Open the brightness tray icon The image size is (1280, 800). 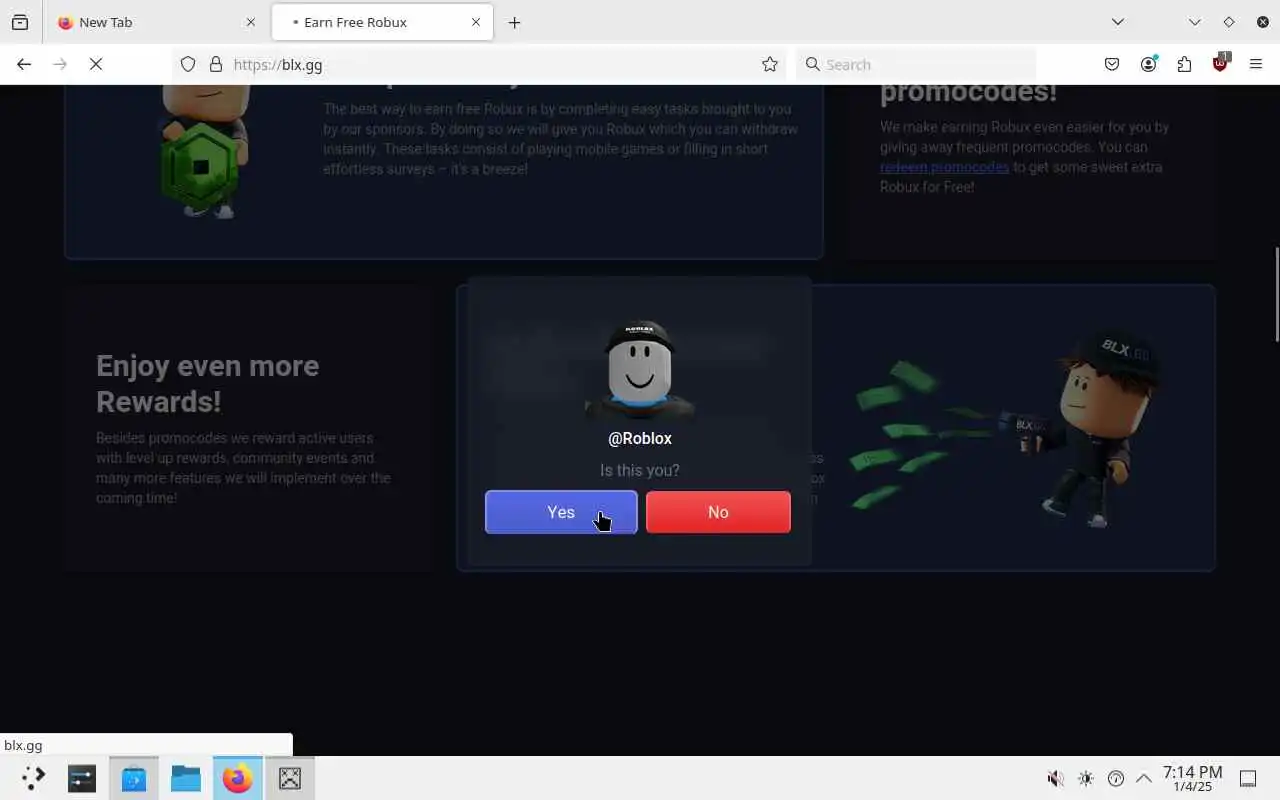[x=1086, y=778]
